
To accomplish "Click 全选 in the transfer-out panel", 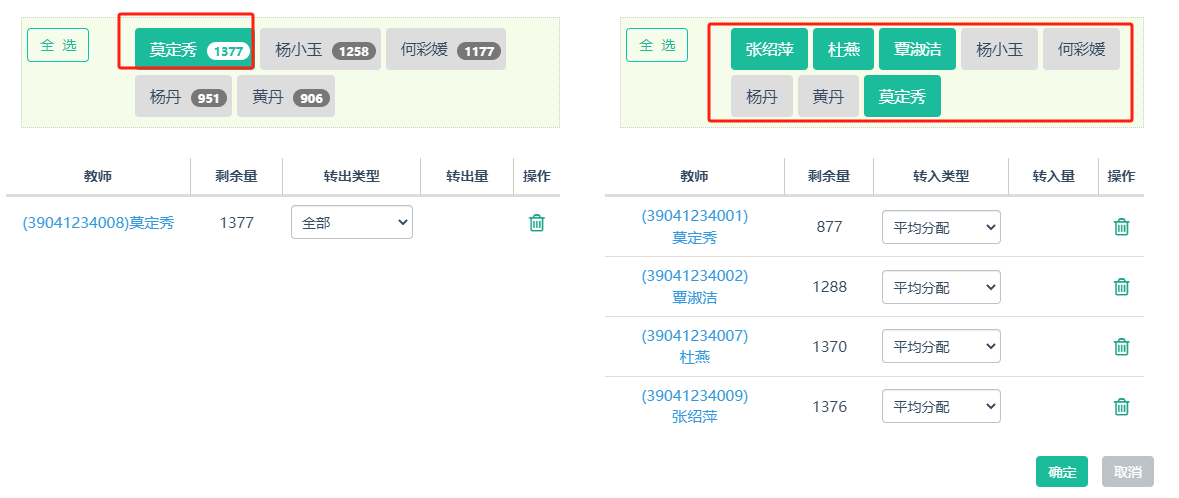I will [58, 45].
